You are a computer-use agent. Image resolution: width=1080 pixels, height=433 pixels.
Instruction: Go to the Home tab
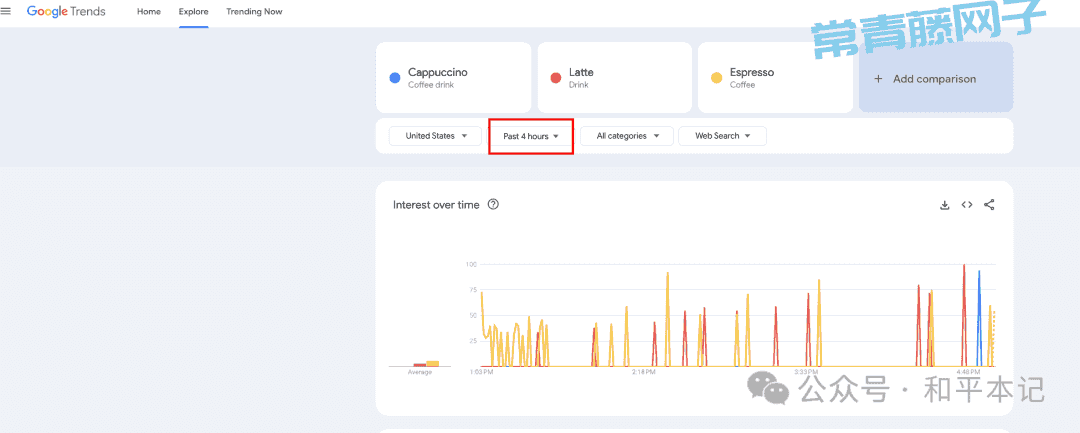149,12
